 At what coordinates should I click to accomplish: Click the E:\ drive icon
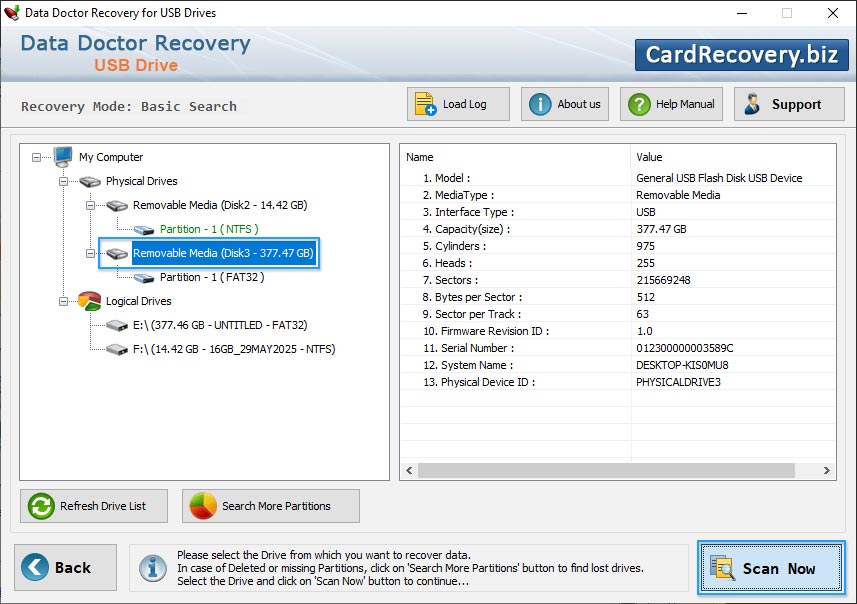tap(117, 326)
